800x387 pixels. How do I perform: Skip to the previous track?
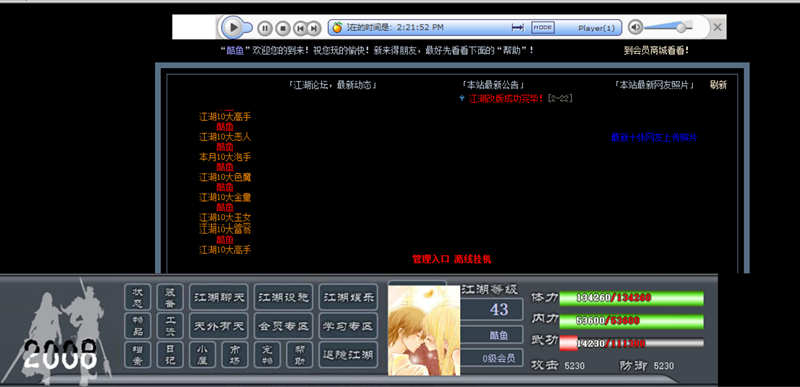(301, 28)
